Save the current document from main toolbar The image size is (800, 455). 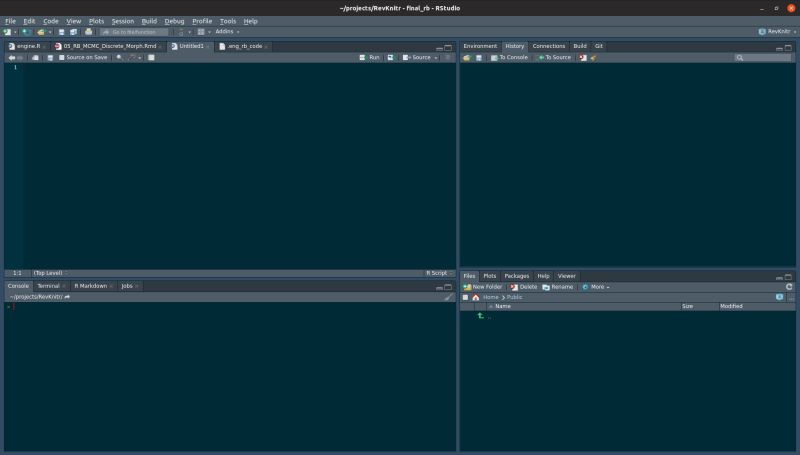coord(61,32)
